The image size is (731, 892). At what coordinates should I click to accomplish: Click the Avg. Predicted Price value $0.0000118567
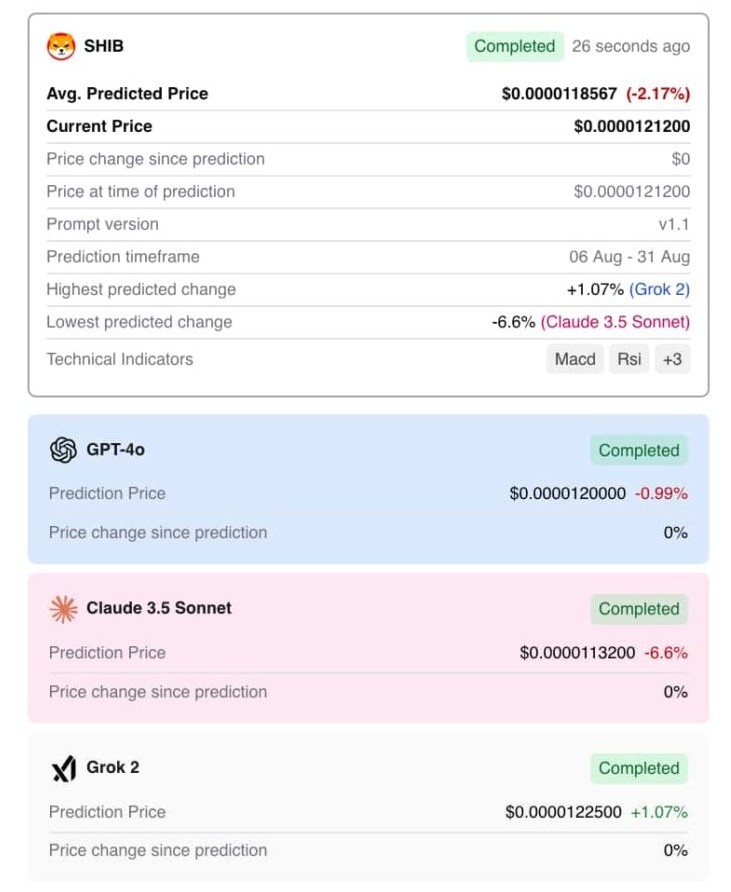pos(559,93)
